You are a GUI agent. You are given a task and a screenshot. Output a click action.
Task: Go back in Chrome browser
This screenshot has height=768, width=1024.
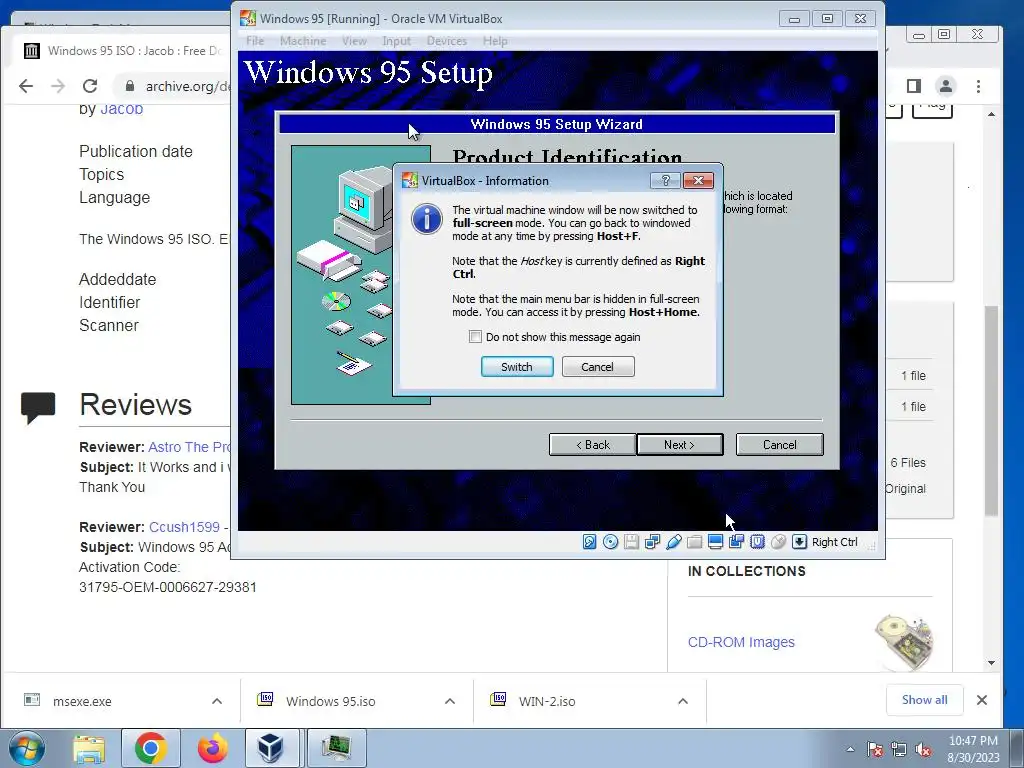26,86
